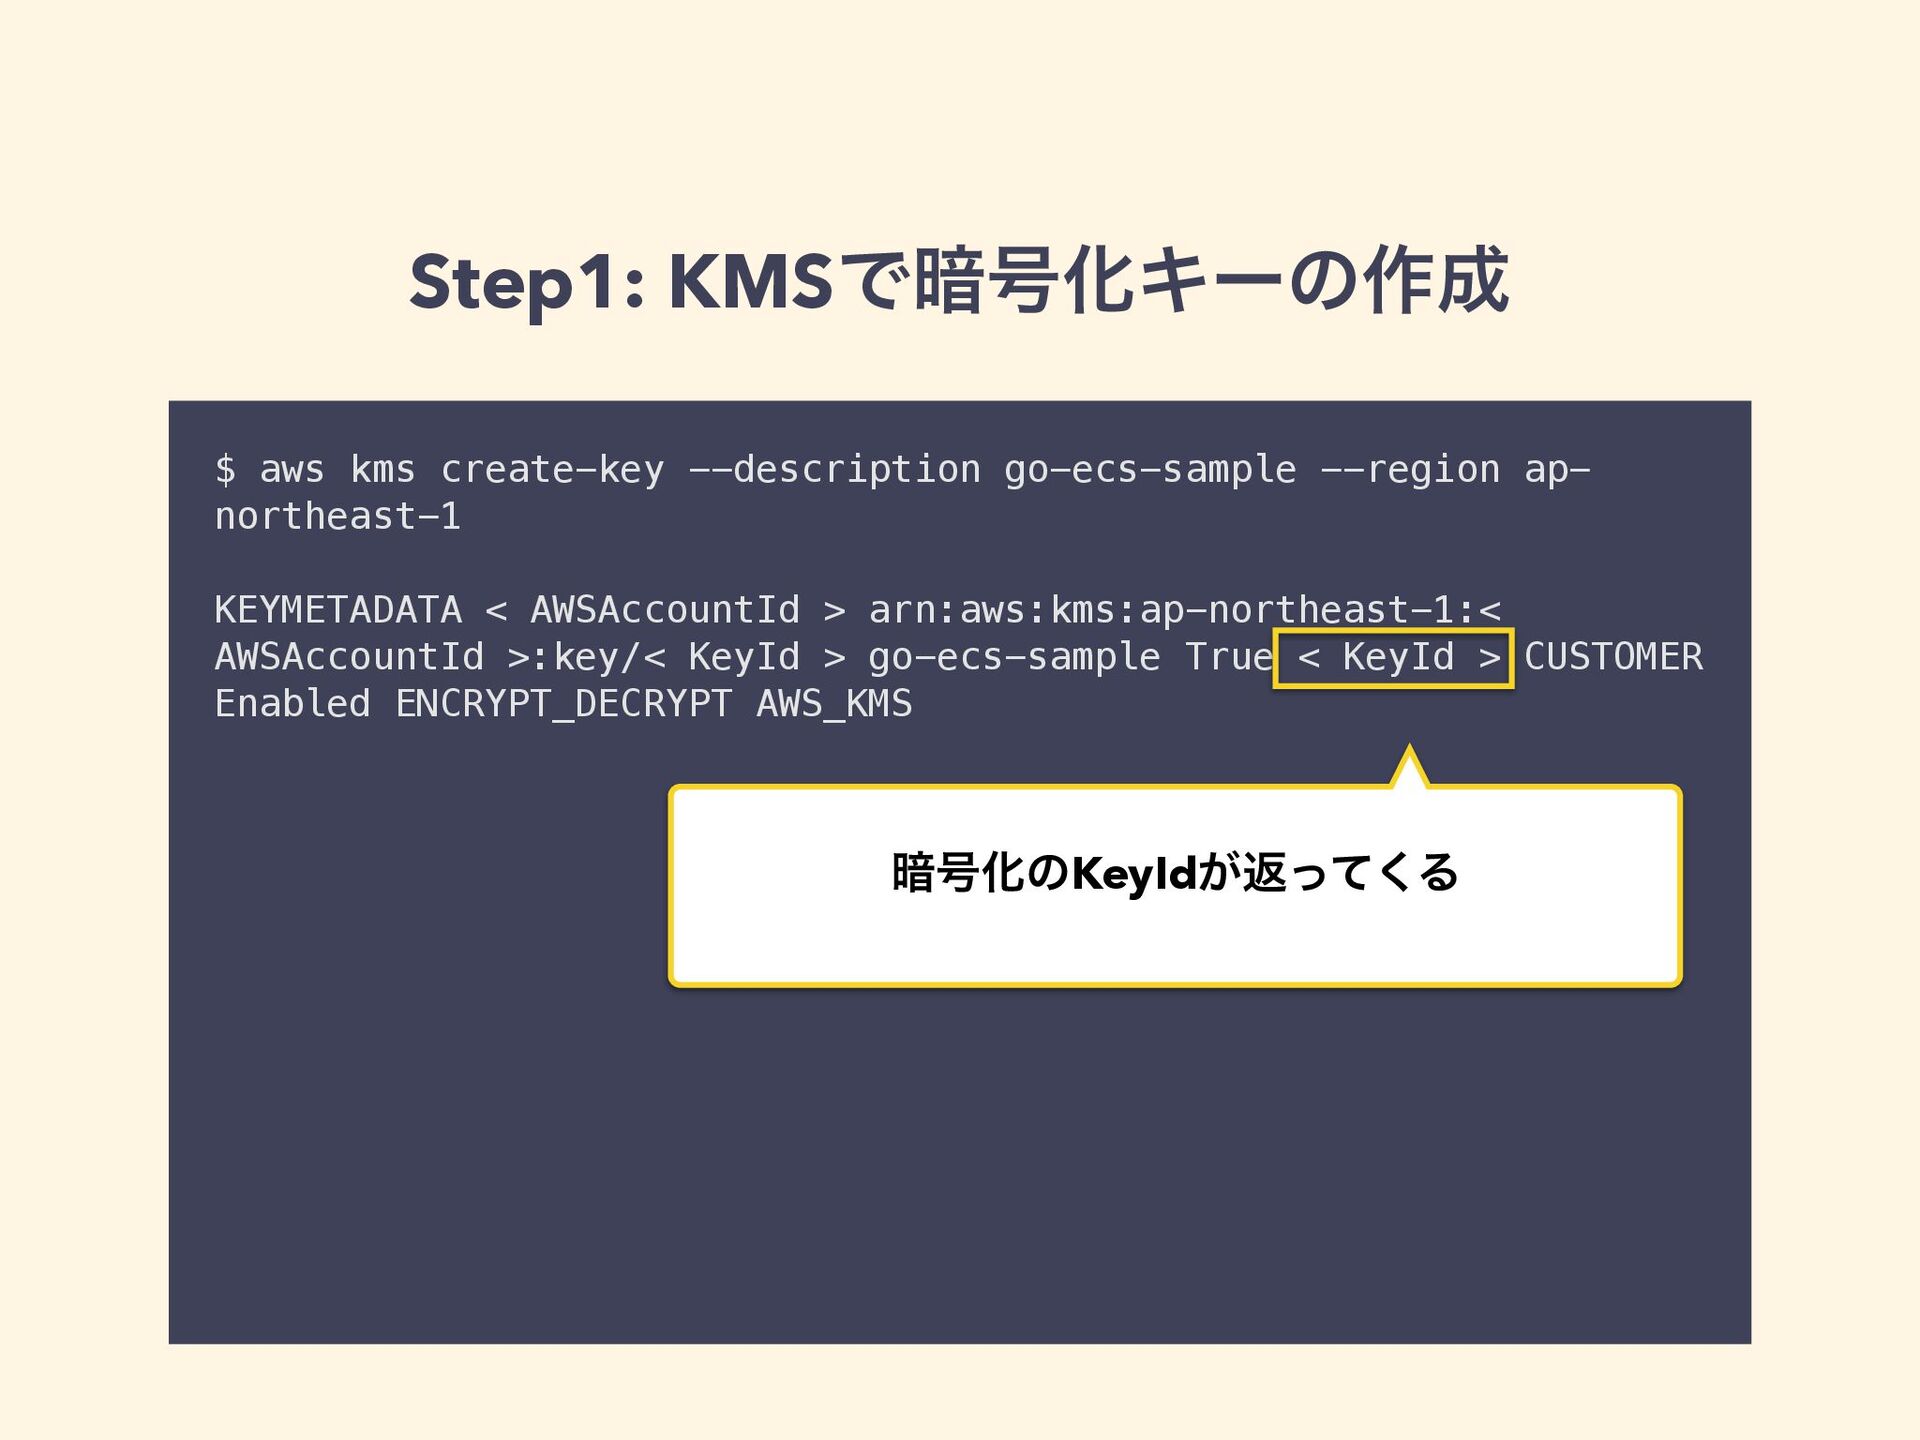Select ENCRYPT_DECRYPT in the output

pyautogui.click(x=564, y=704)
